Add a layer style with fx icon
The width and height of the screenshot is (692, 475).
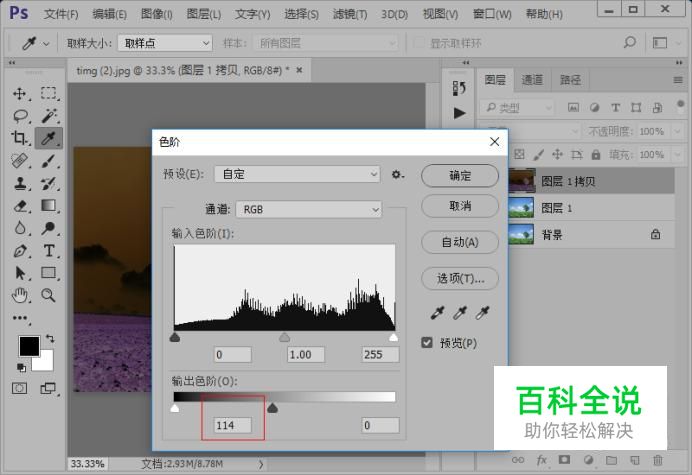coord(541,460)
